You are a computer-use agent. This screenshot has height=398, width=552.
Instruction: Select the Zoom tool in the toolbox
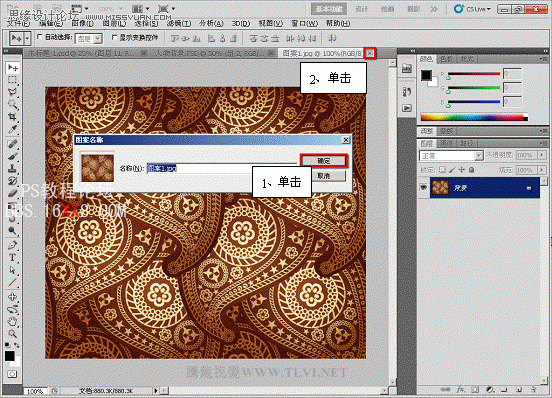pos(13,333)
